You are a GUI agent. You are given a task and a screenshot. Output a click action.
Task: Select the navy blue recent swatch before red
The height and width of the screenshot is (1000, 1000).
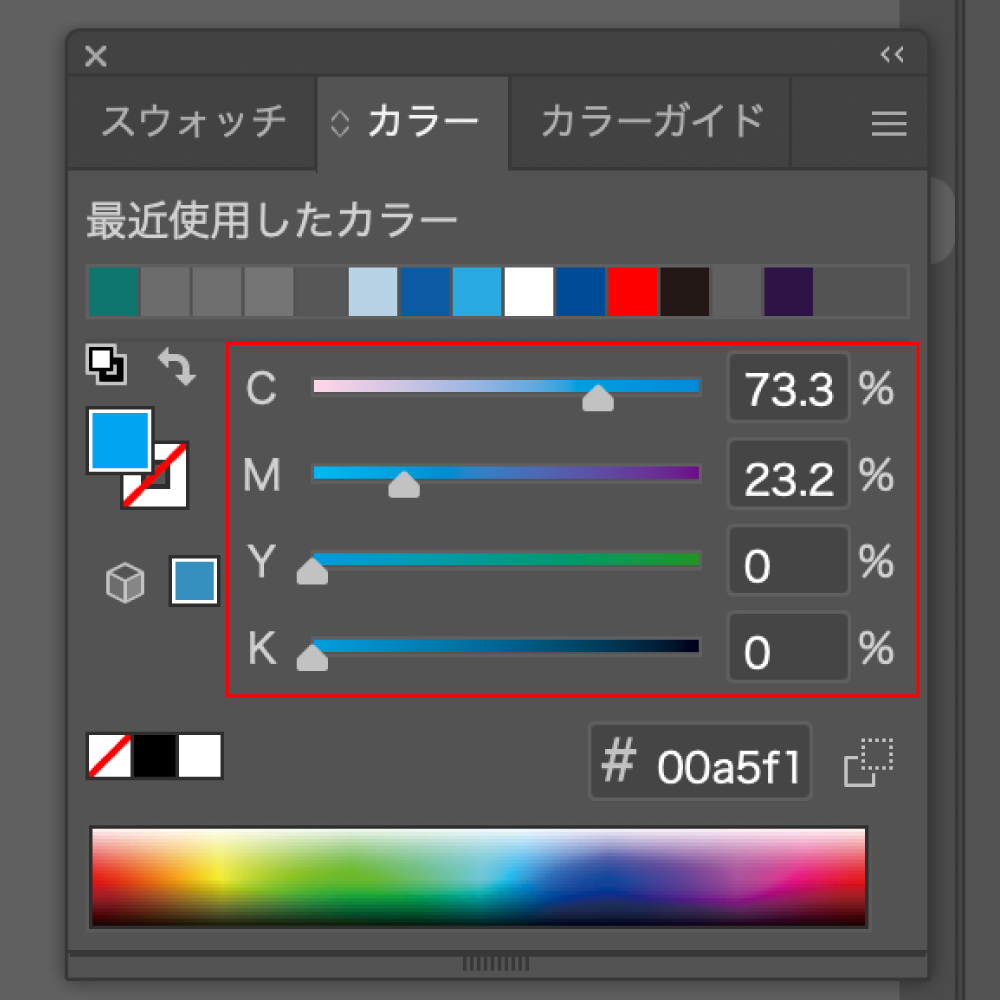click(581, 291)
